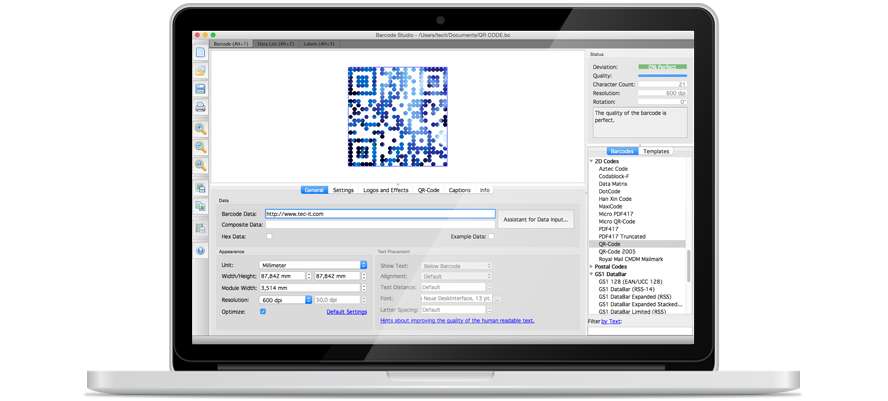Image resolution: width=888 pixels, height=401 pixels.
Task: Uncheck the Optimize checkbox
Action: point(263,312)
